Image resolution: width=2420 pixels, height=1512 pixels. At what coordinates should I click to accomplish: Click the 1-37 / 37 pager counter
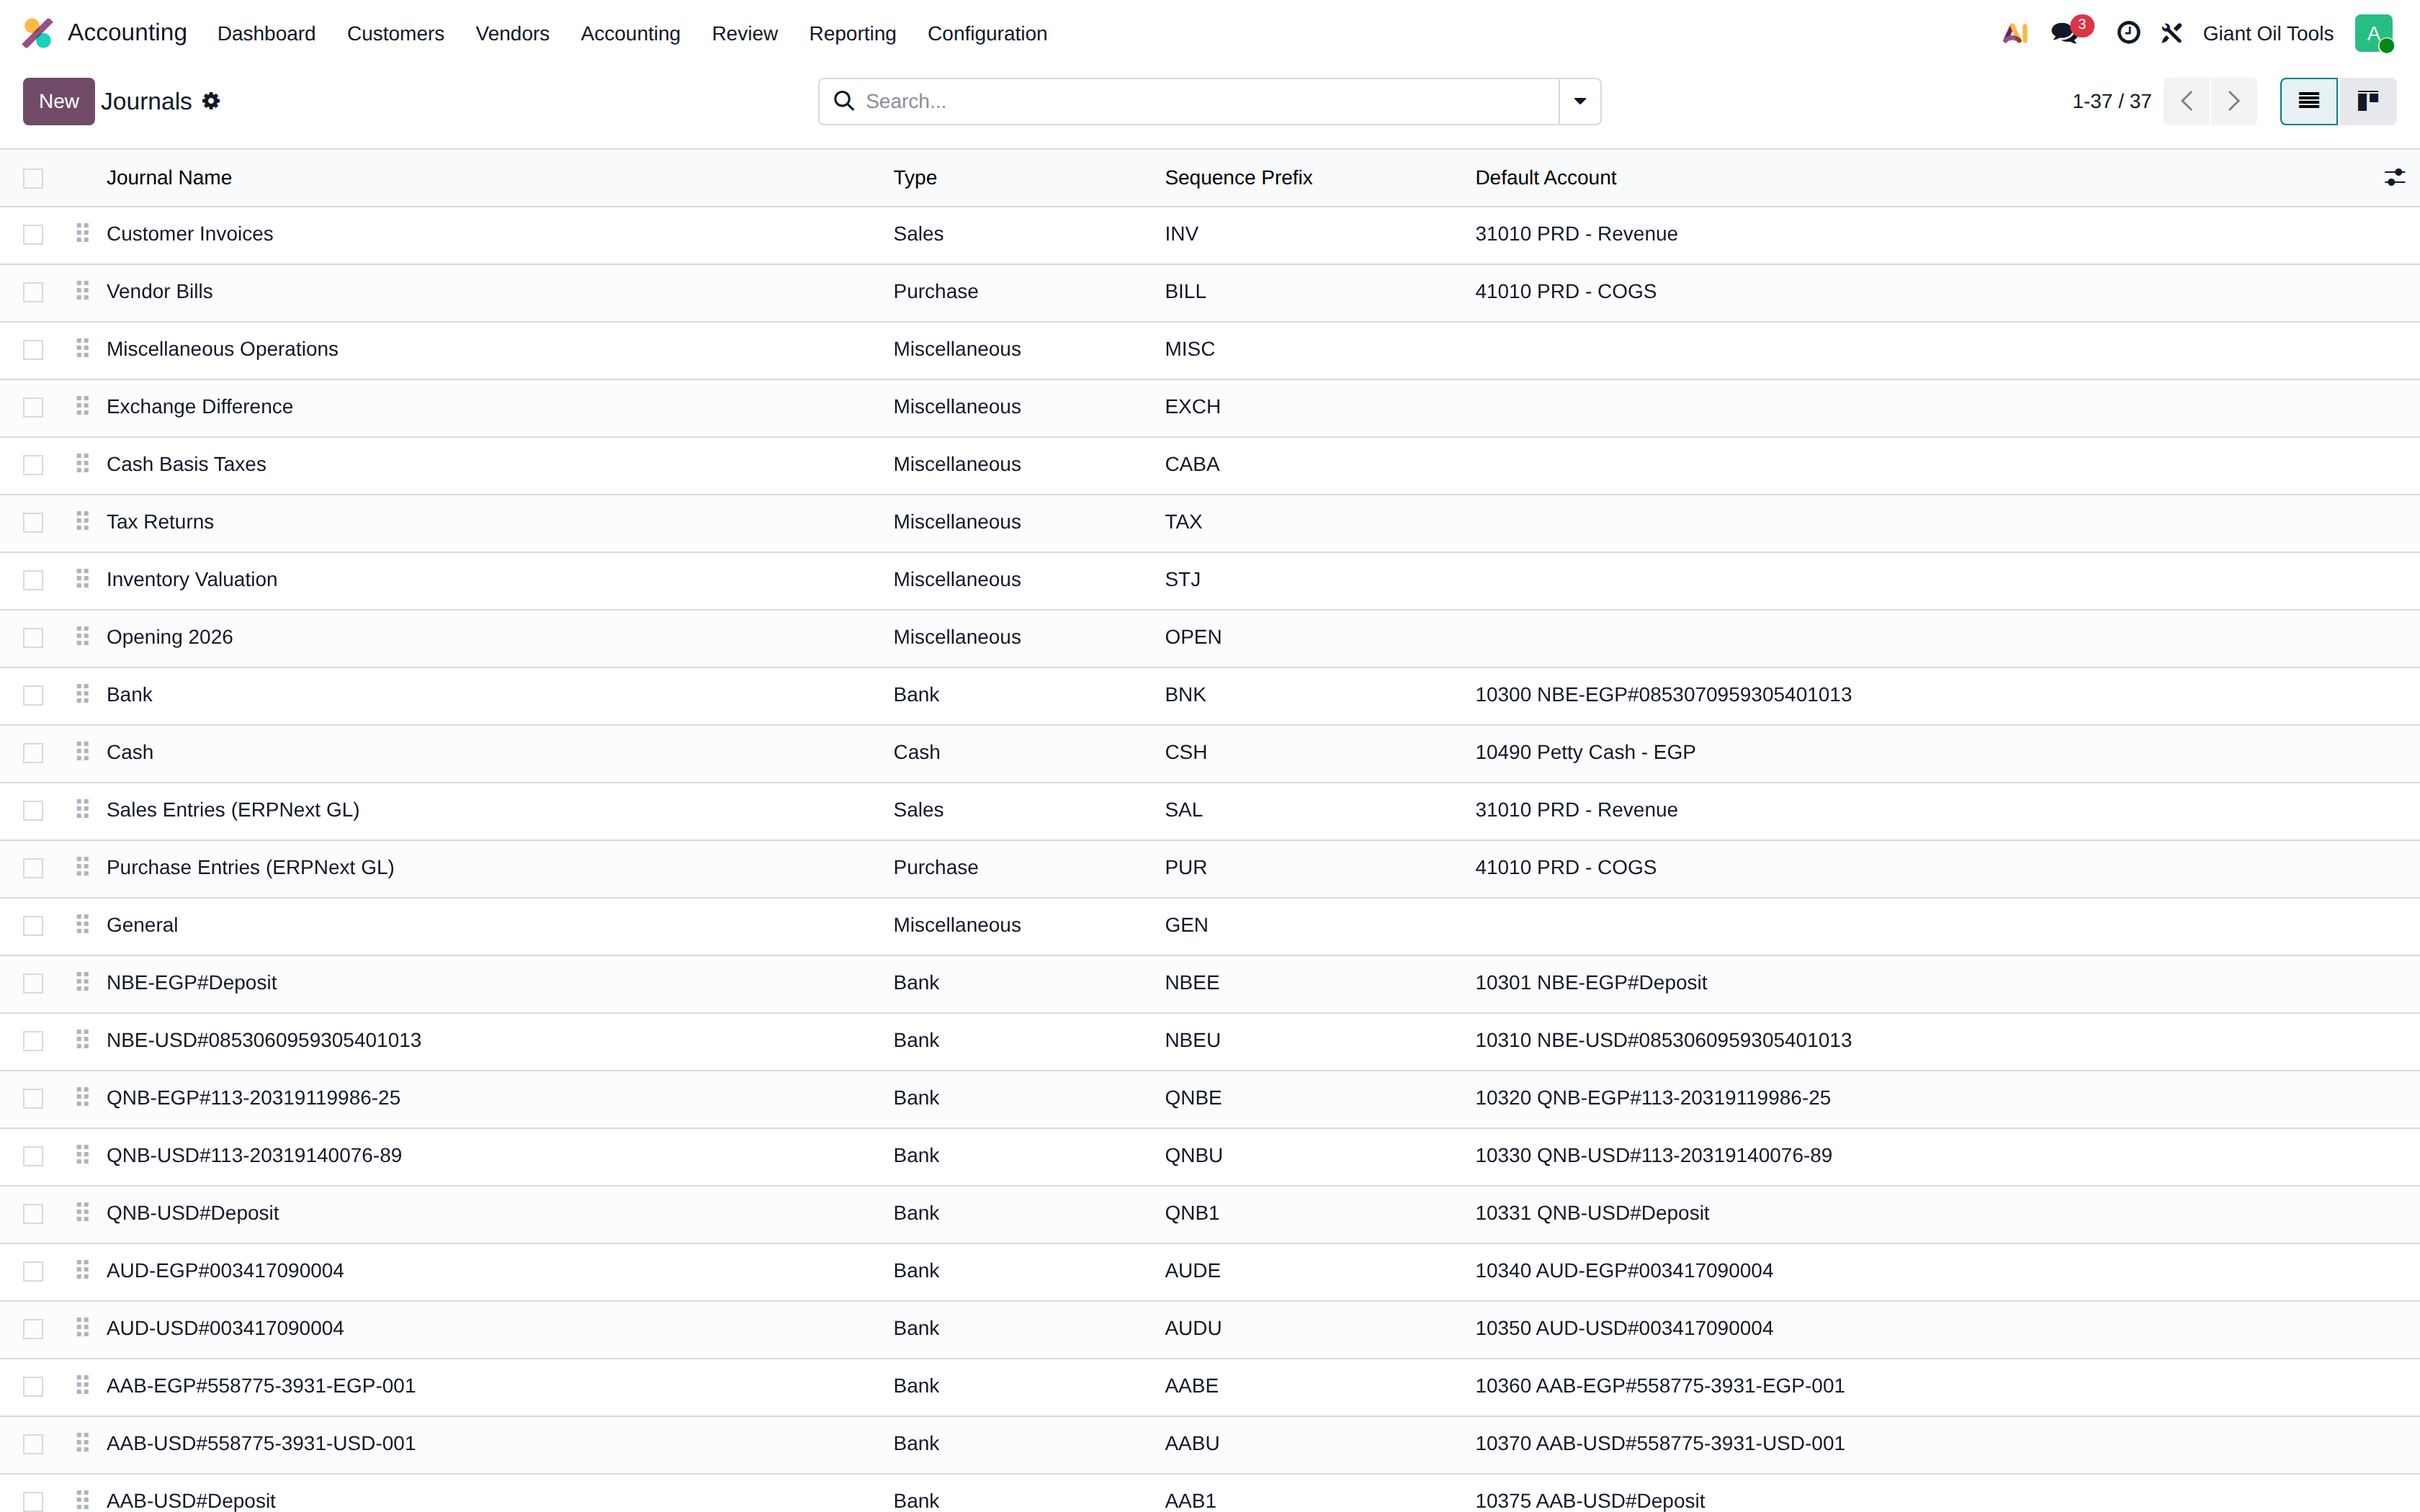(x=2111, y=101)
